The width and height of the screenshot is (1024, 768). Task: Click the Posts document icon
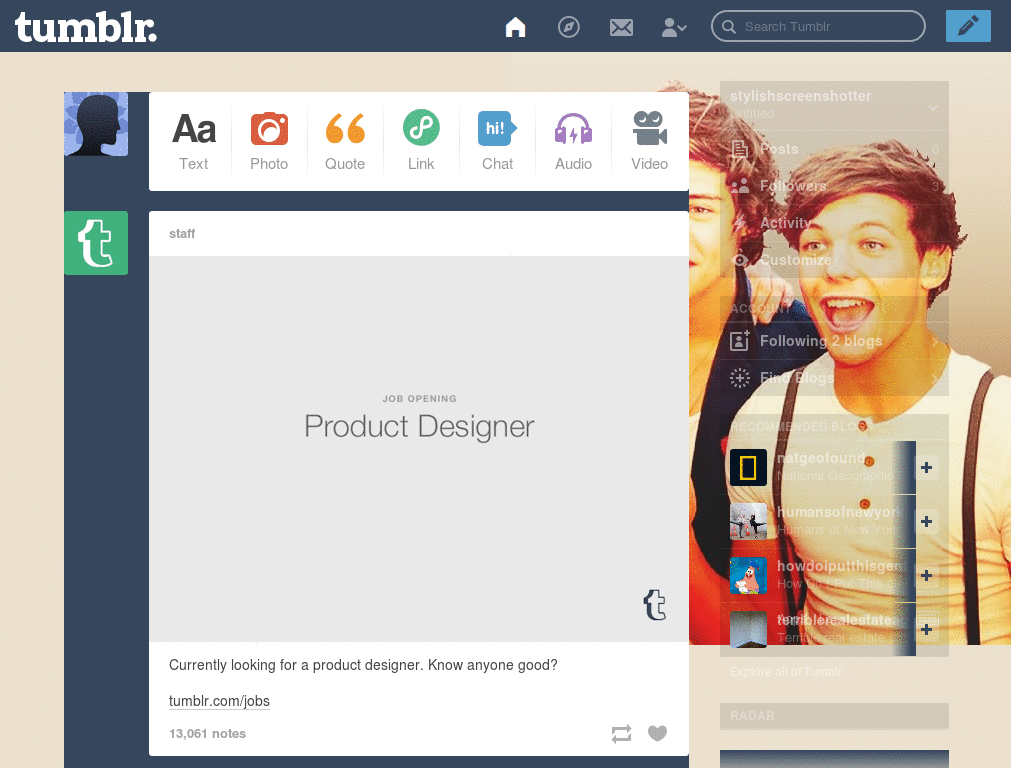[739, 150]
